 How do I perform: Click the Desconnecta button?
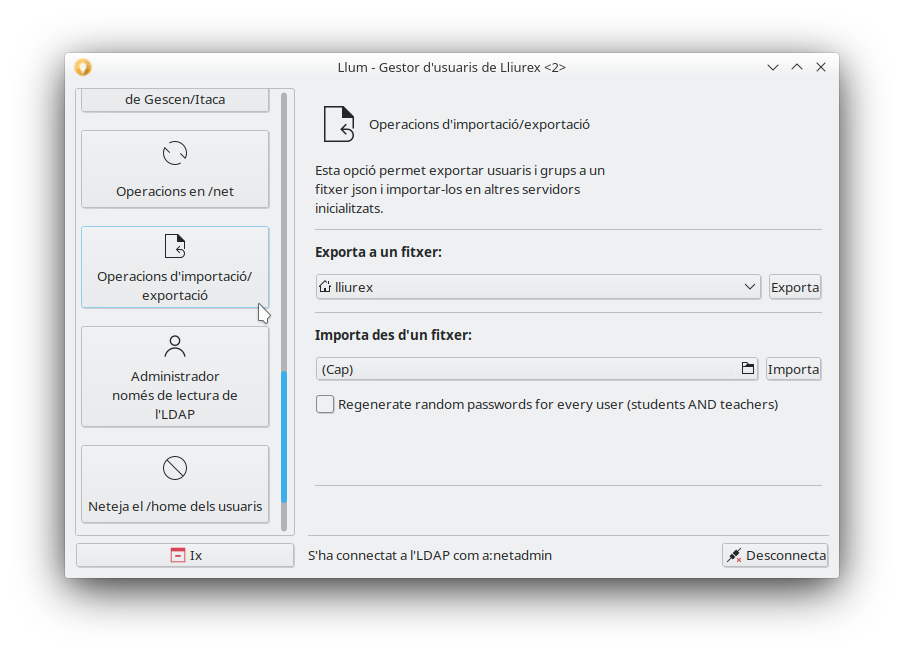pos(775,555)
